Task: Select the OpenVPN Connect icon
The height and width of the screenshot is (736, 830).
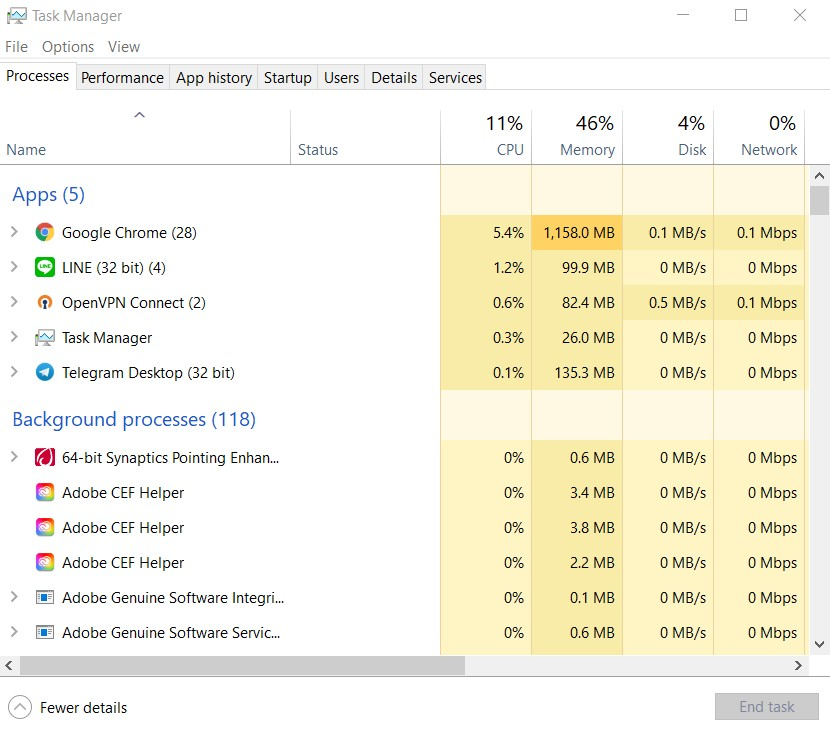Action: click(45, 302)
